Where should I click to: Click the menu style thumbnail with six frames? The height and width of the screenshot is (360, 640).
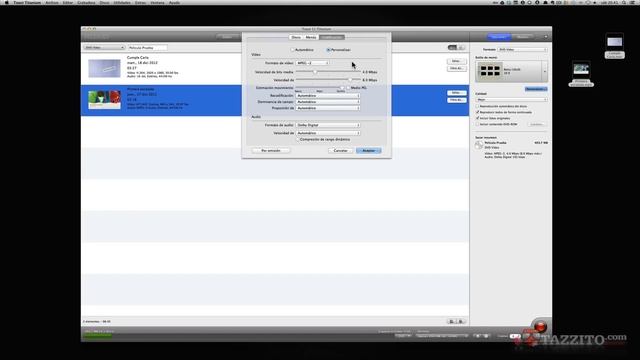coord(490,71)
